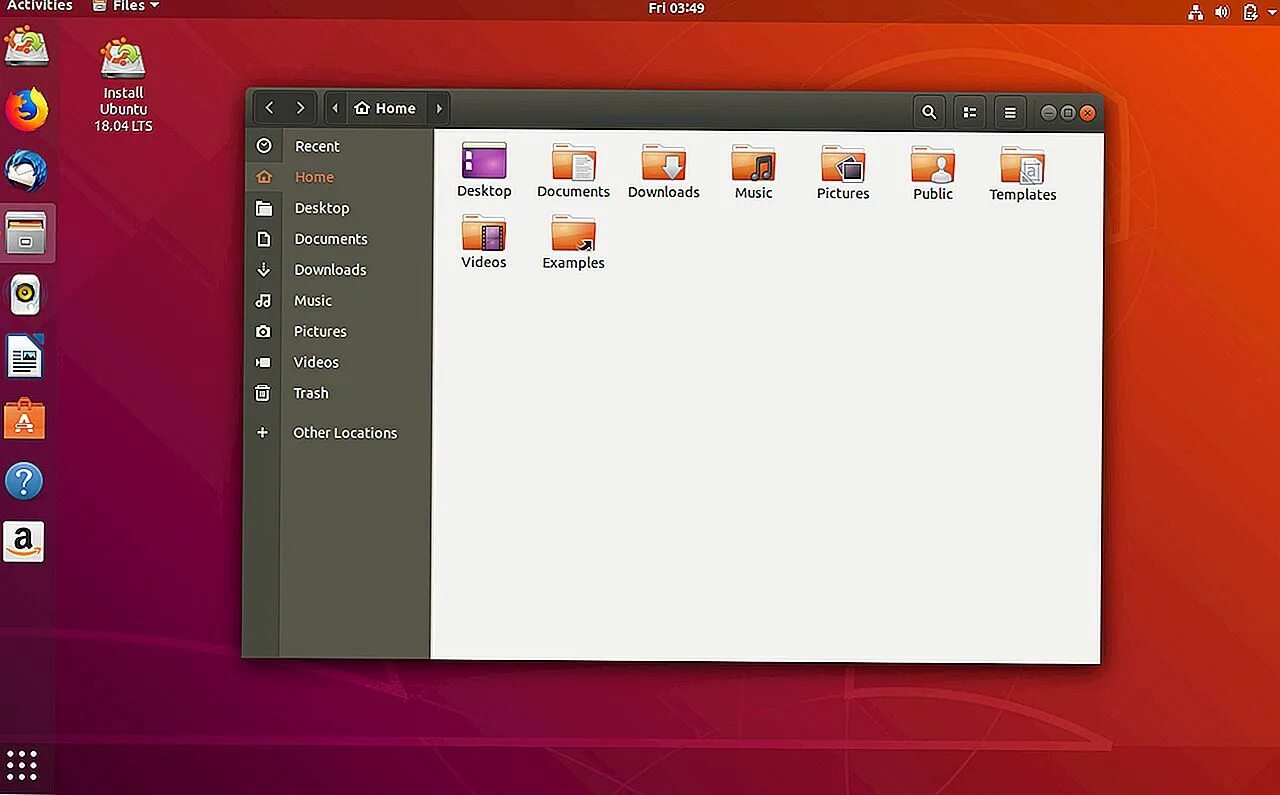Click the Downloads arrow icon in sidebar
This screenshot has width=1280, height=795.
coord(264,270)
